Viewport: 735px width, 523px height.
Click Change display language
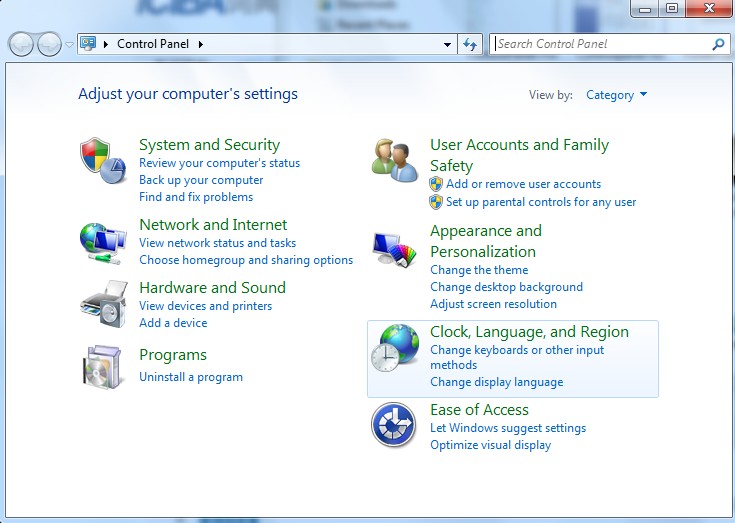pyautogui.click(x=496, y=382)
